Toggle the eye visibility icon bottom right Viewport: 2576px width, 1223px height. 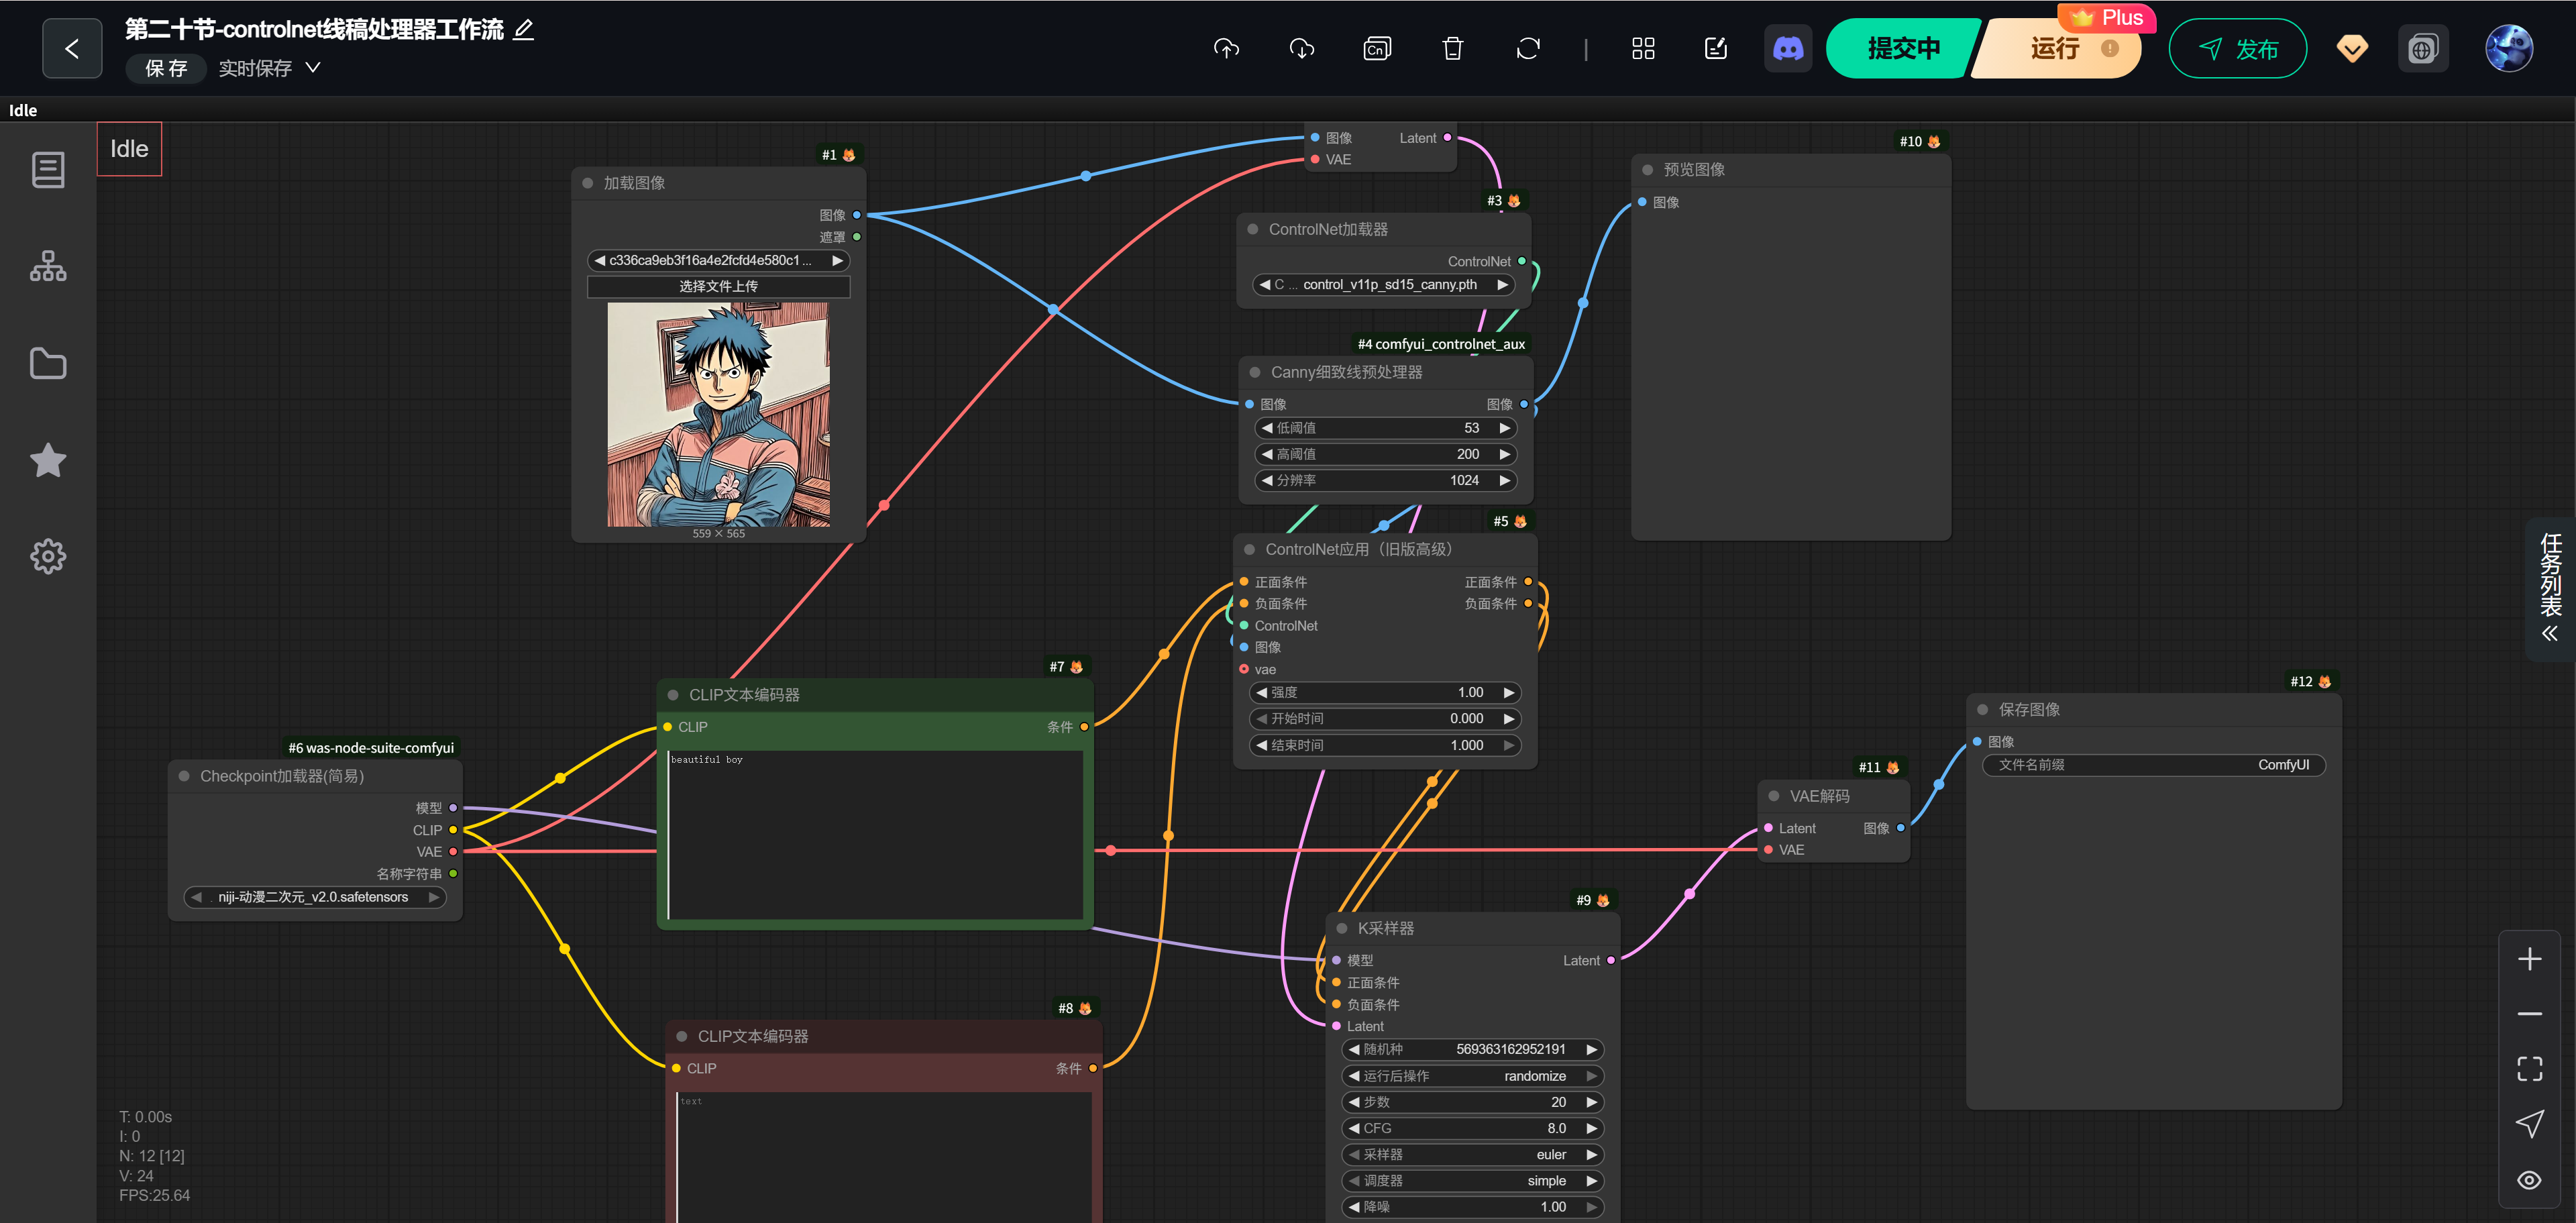(2529, 1180)
